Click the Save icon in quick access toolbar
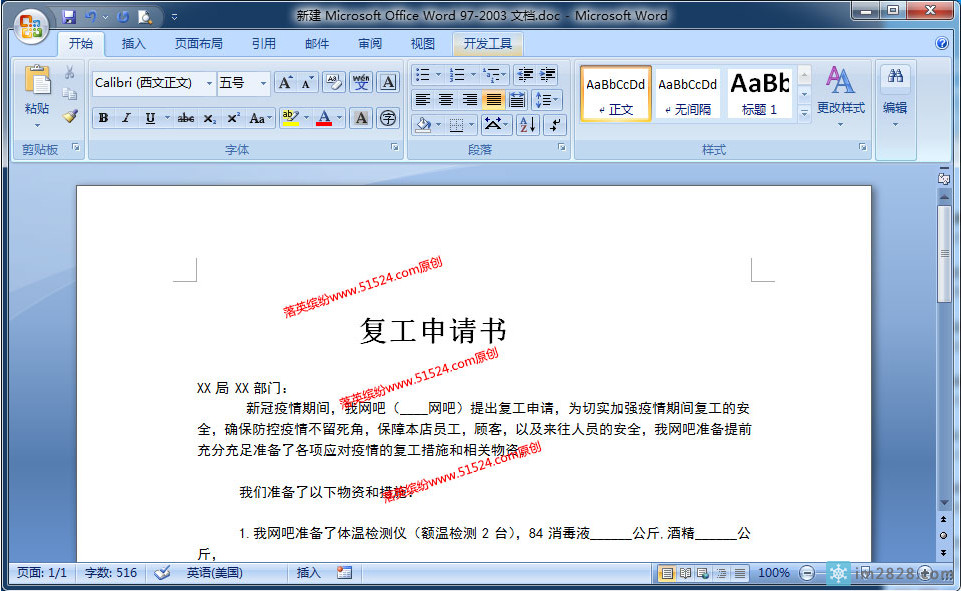The width and height of the screenshot is (961, 591). (69, 17)
